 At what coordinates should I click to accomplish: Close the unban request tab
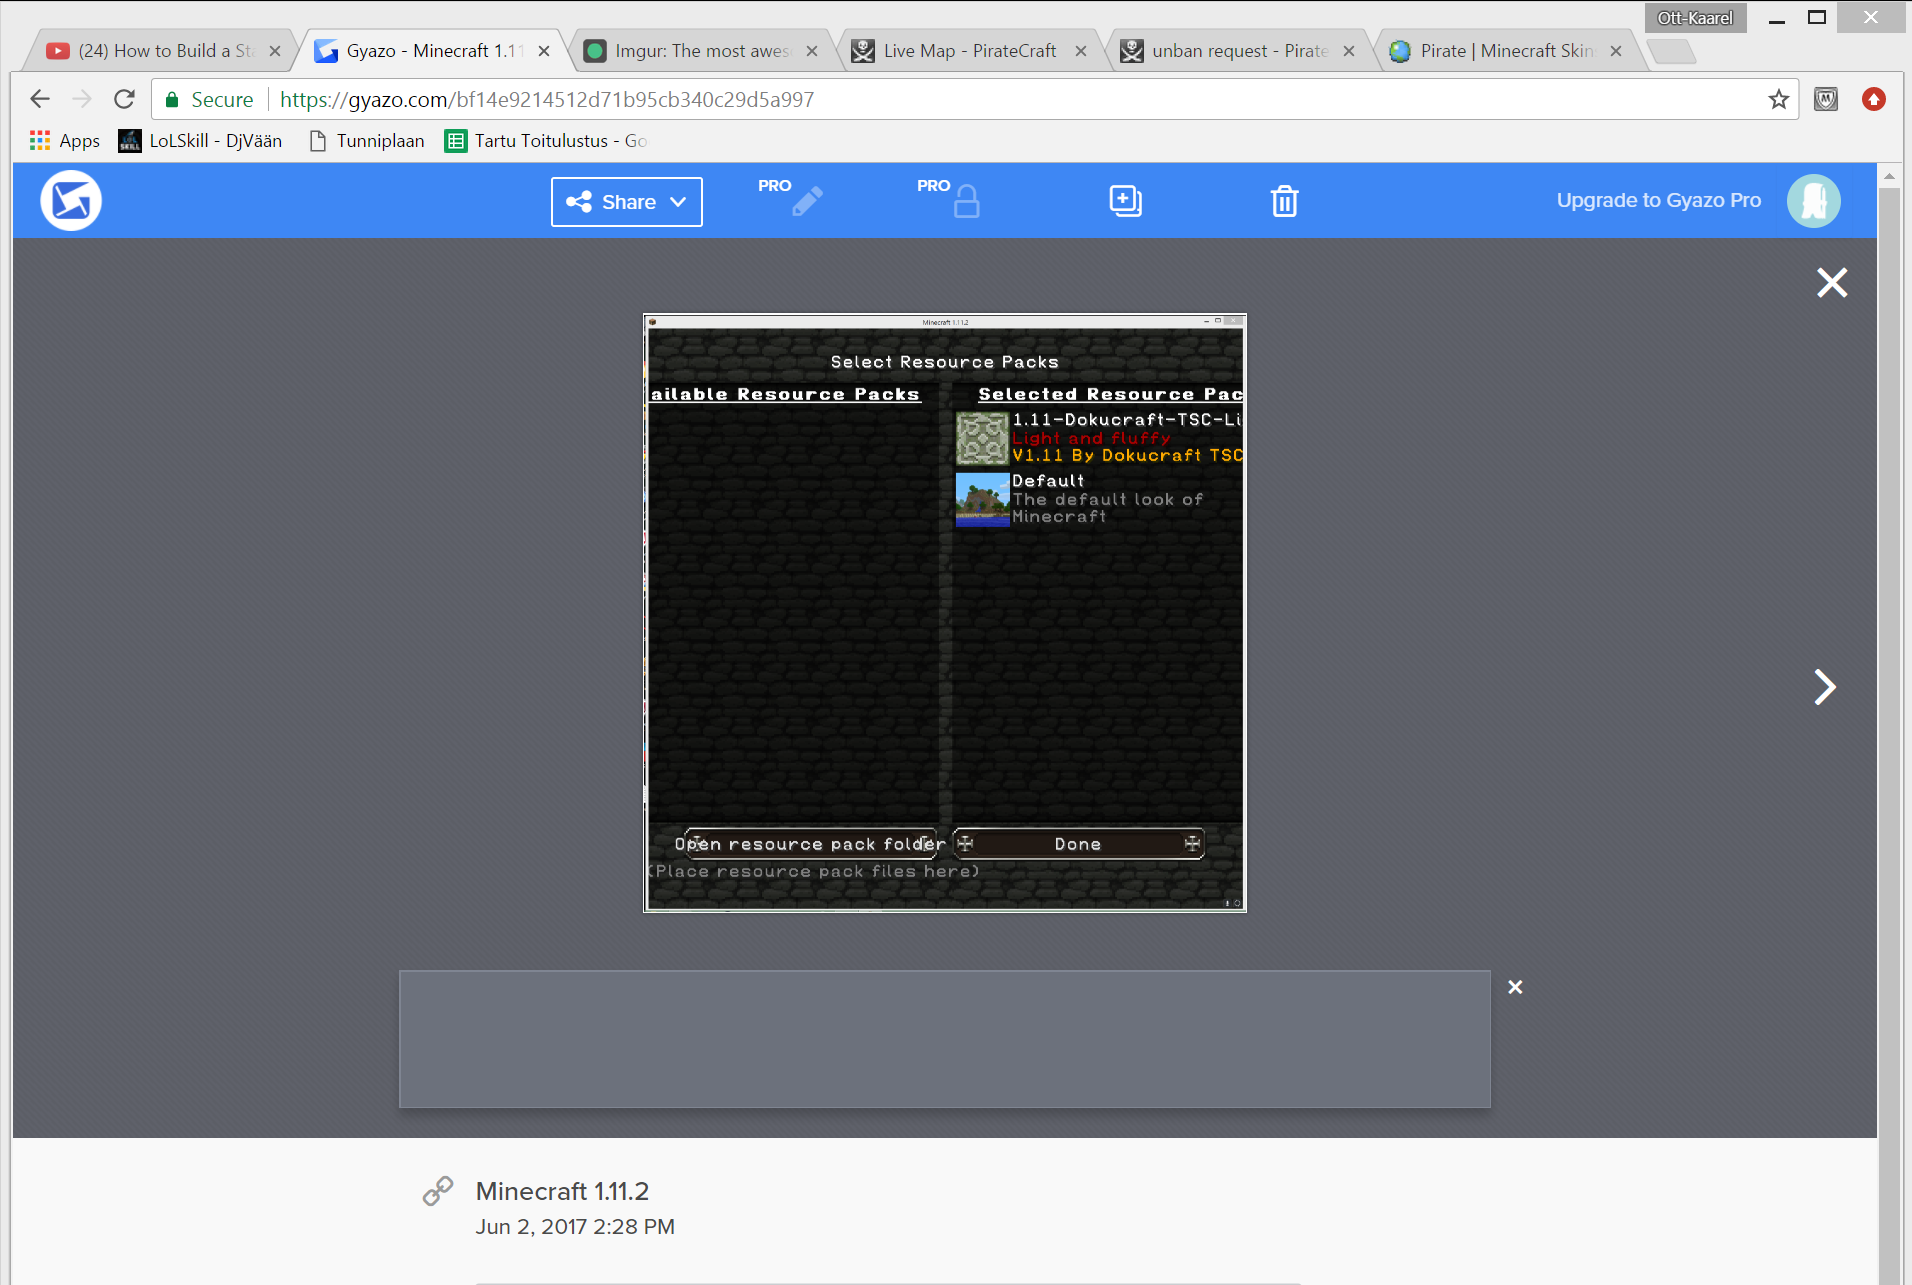point(1349,51)
